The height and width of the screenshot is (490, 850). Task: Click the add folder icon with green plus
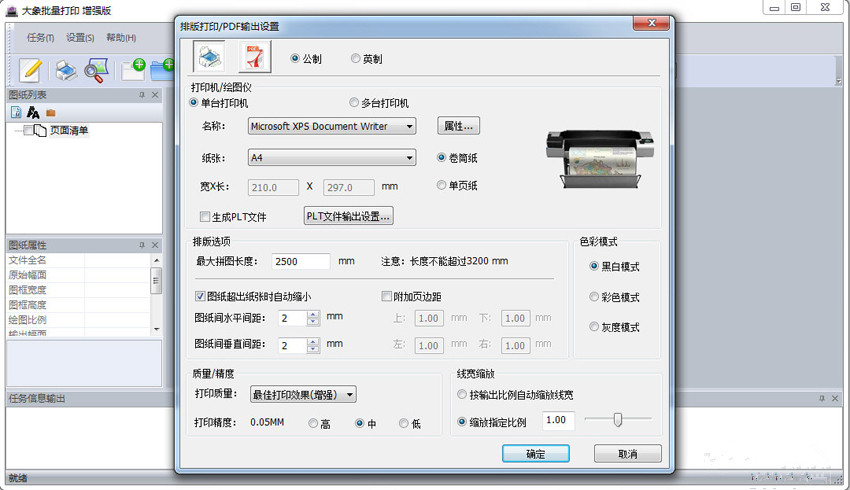tap(162, 69)
